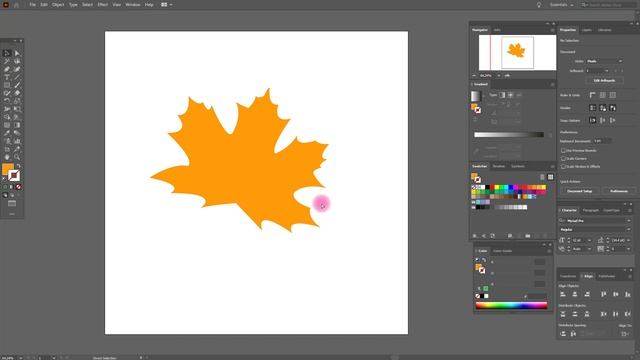Toggle Show Grid icon in Properties

(603, 95)
